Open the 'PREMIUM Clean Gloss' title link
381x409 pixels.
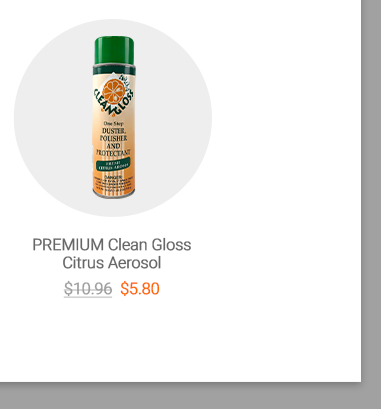(112, 254)
